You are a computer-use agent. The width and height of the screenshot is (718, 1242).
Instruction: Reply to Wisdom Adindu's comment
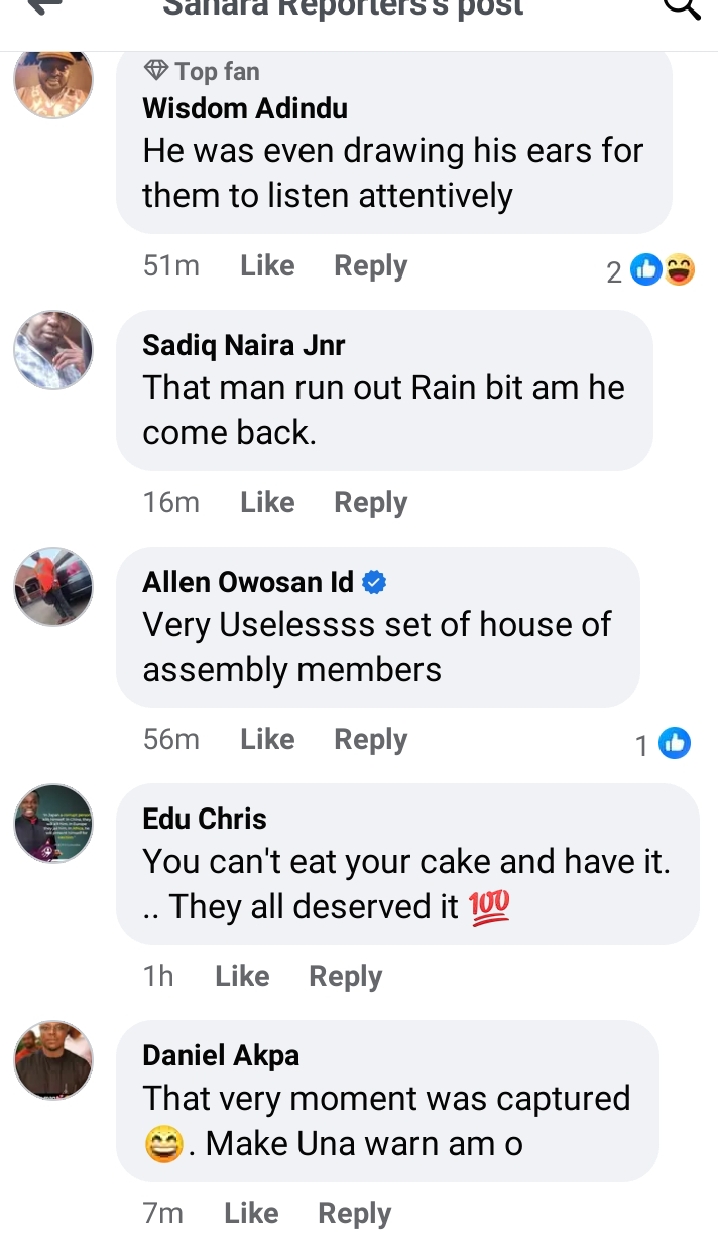tap(370, 266)
